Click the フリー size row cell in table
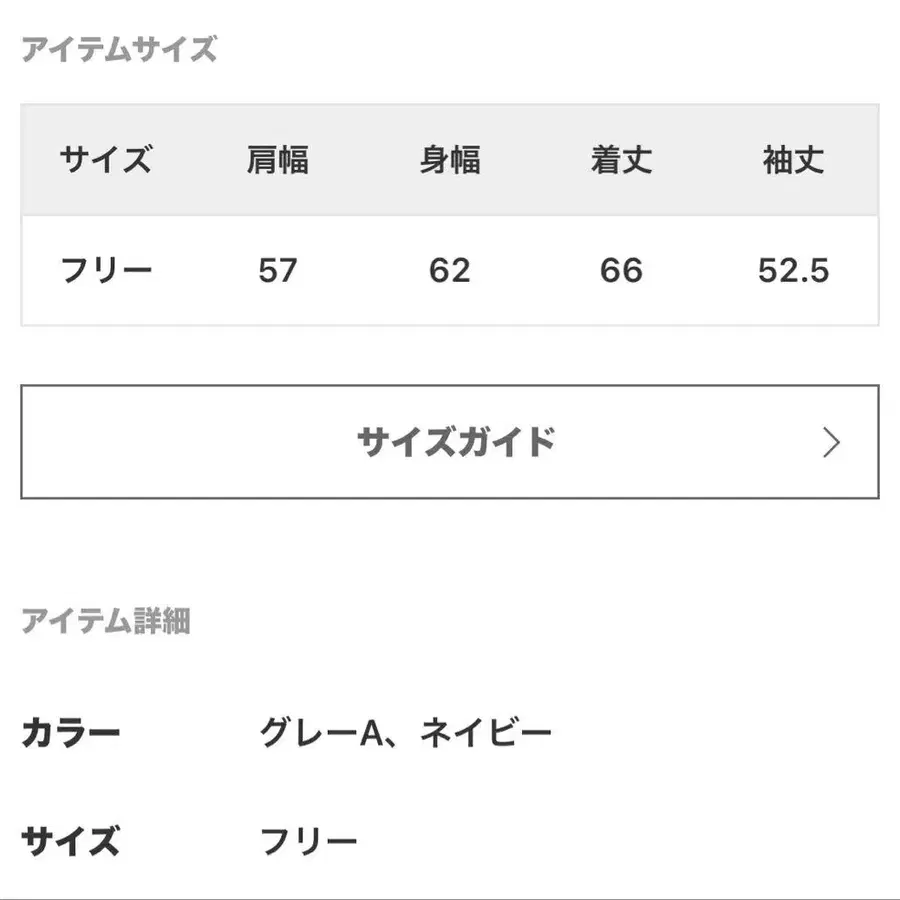The width and height of the screenshot is (900, 900). 106,271
